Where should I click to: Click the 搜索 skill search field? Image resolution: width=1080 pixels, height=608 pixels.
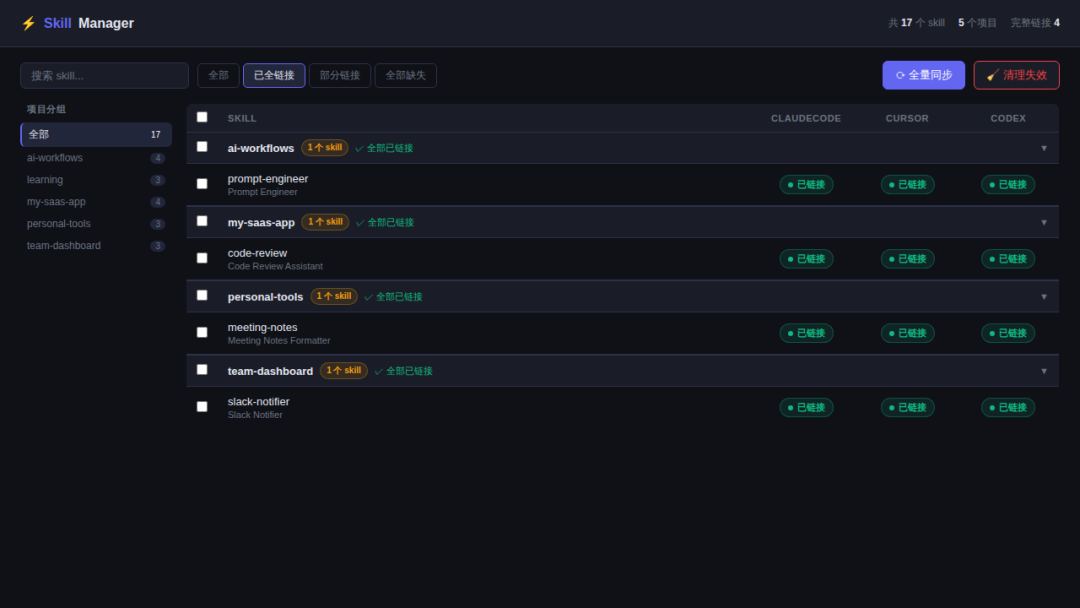pyautogui.click(x=104, y=76)
